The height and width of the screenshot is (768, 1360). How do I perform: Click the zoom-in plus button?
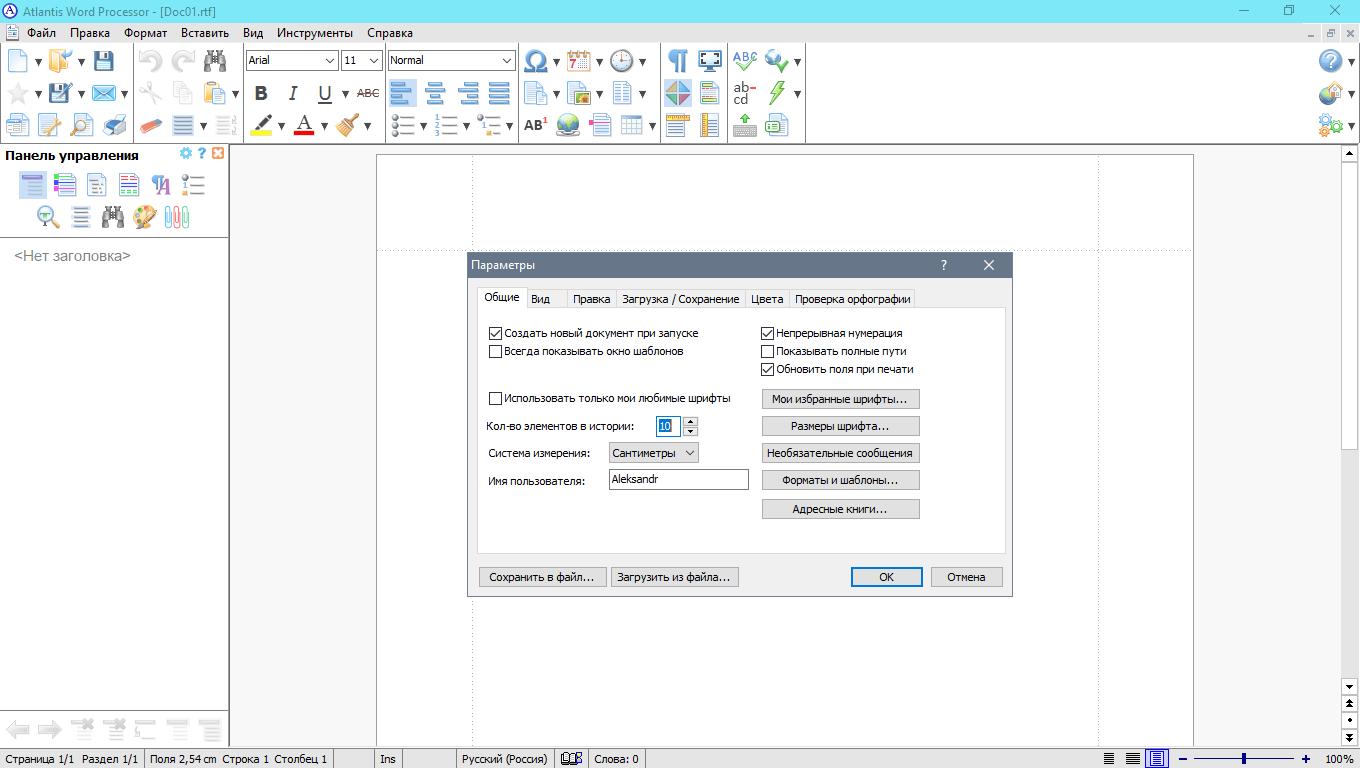click(1305, 759)
